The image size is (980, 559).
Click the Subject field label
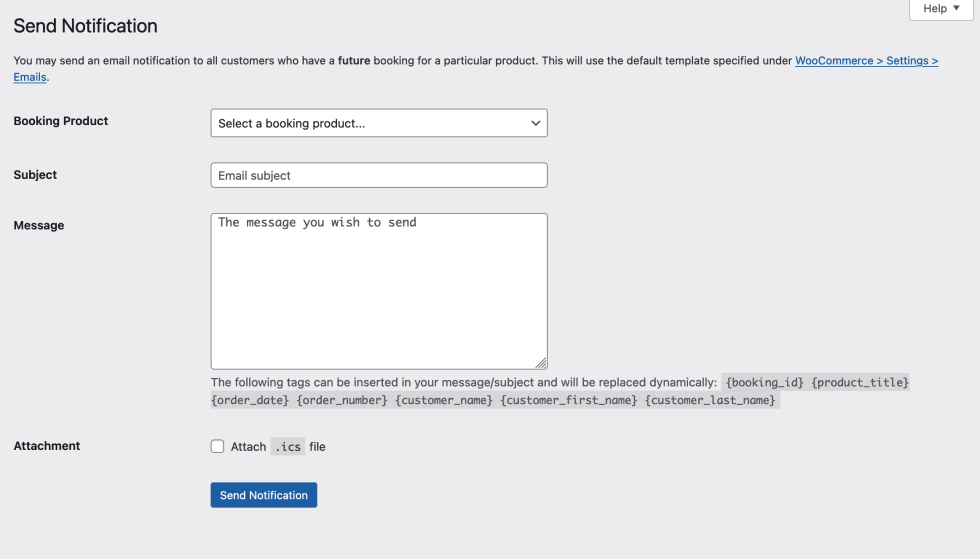pos(35,175)
